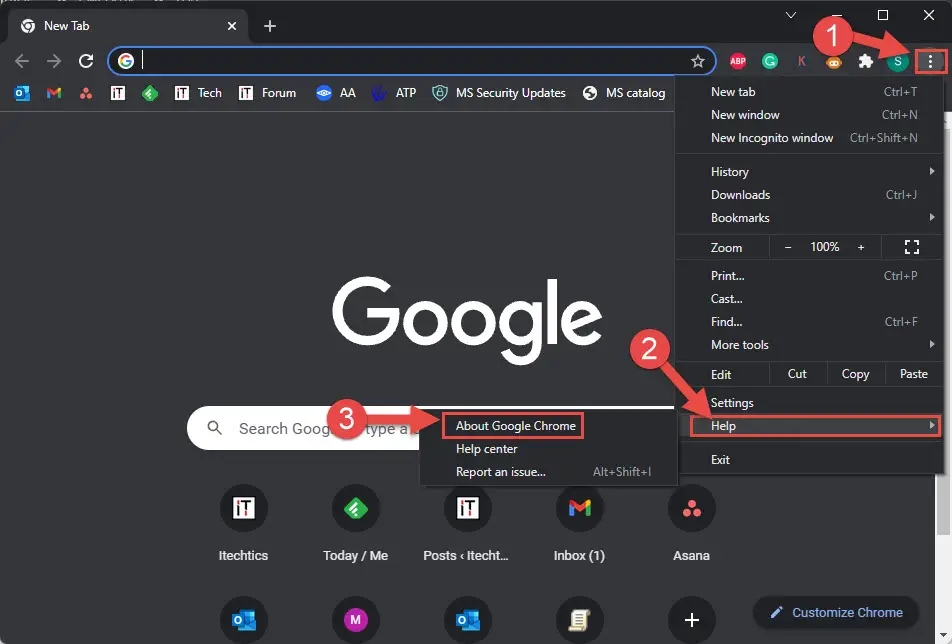
Task: Open Settings from the menu
Action: (810, 403)
